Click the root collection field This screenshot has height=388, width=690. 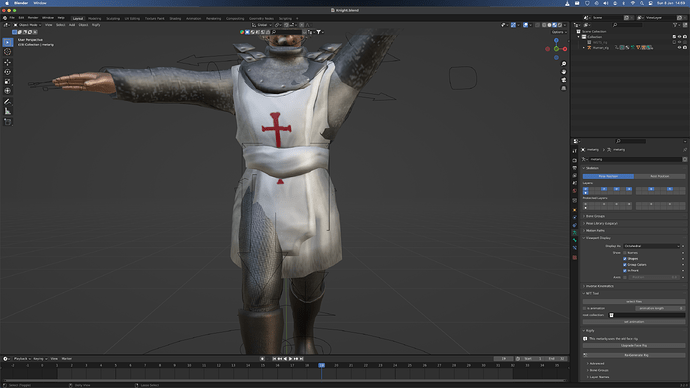(x=646, y=315)
